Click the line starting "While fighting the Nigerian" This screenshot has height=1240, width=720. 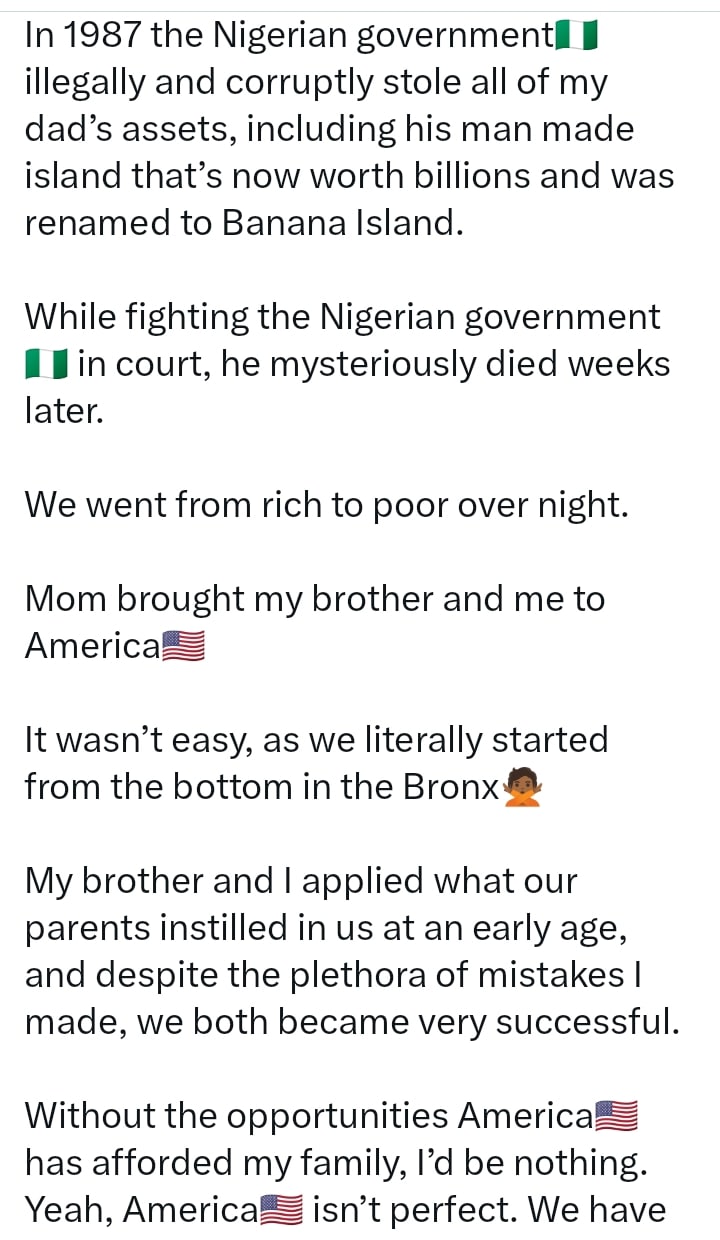(342, 317)
